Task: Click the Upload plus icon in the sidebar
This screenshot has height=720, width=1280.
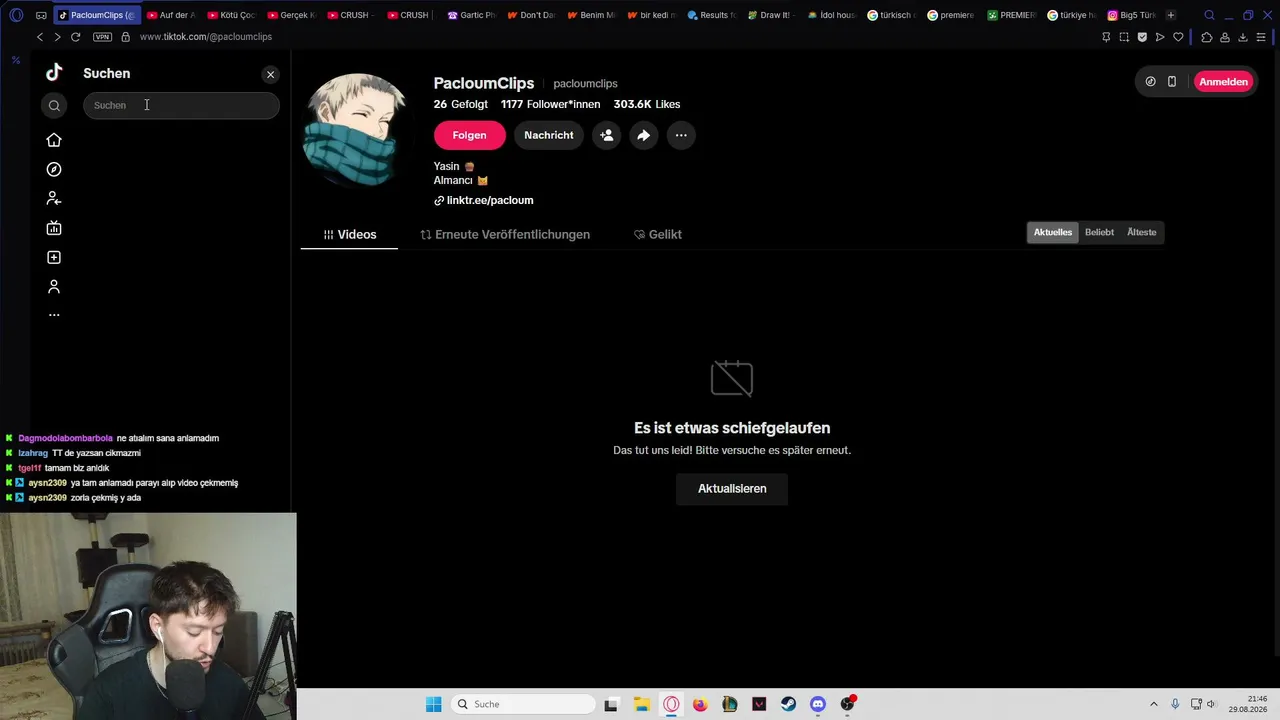Action: point(54,257)
